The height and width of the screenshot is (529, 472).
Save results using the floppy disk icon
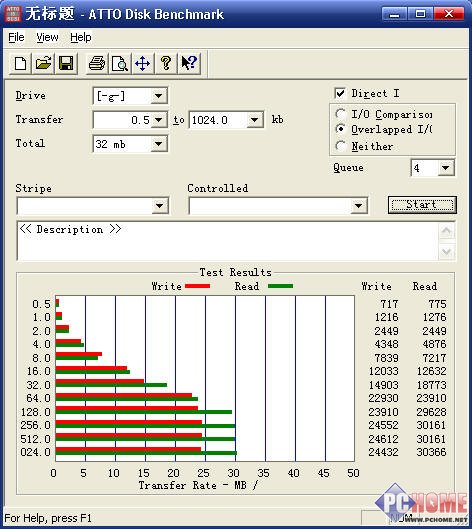(x=66, y=63)
